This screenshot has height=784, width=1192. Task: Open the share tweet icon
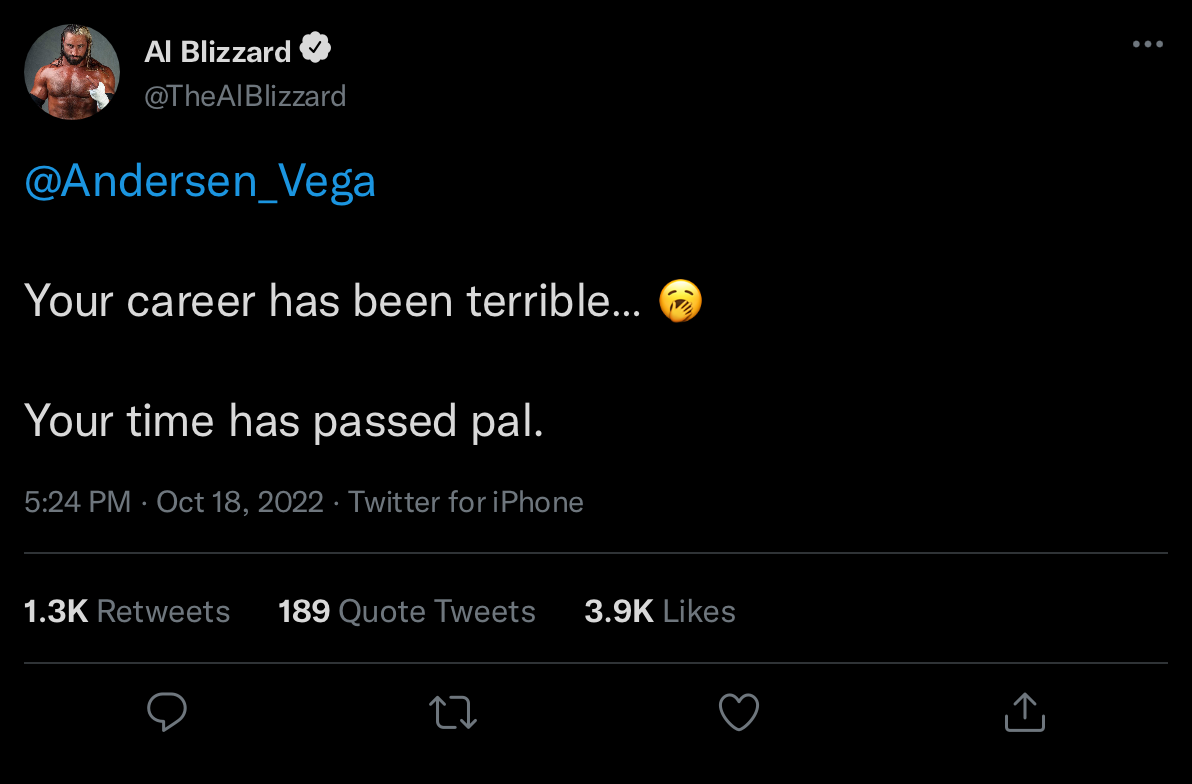pyautogui.click(x=1024, y=712)
